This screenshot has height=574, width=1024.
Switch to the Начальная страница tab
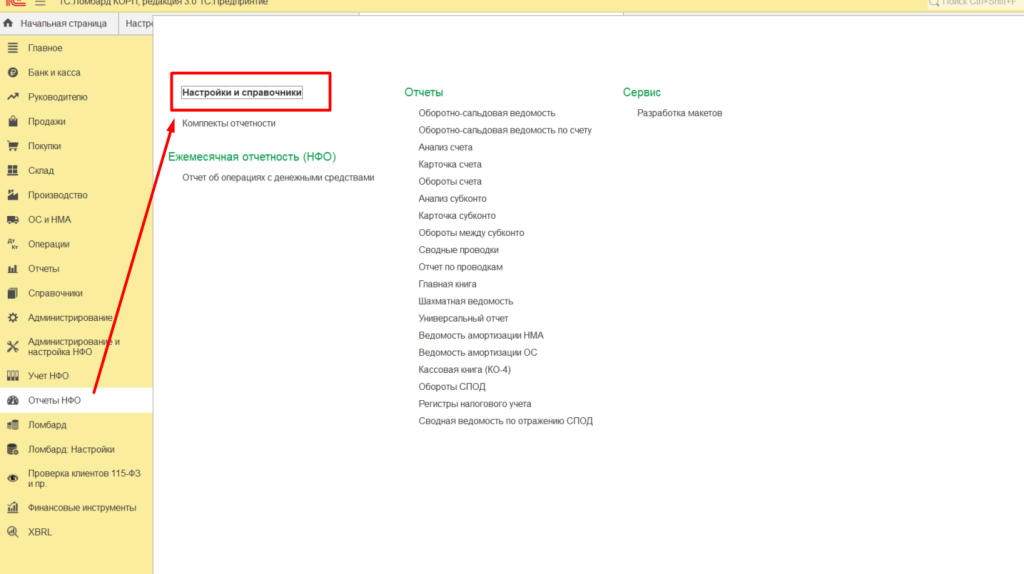click(56, 22)
